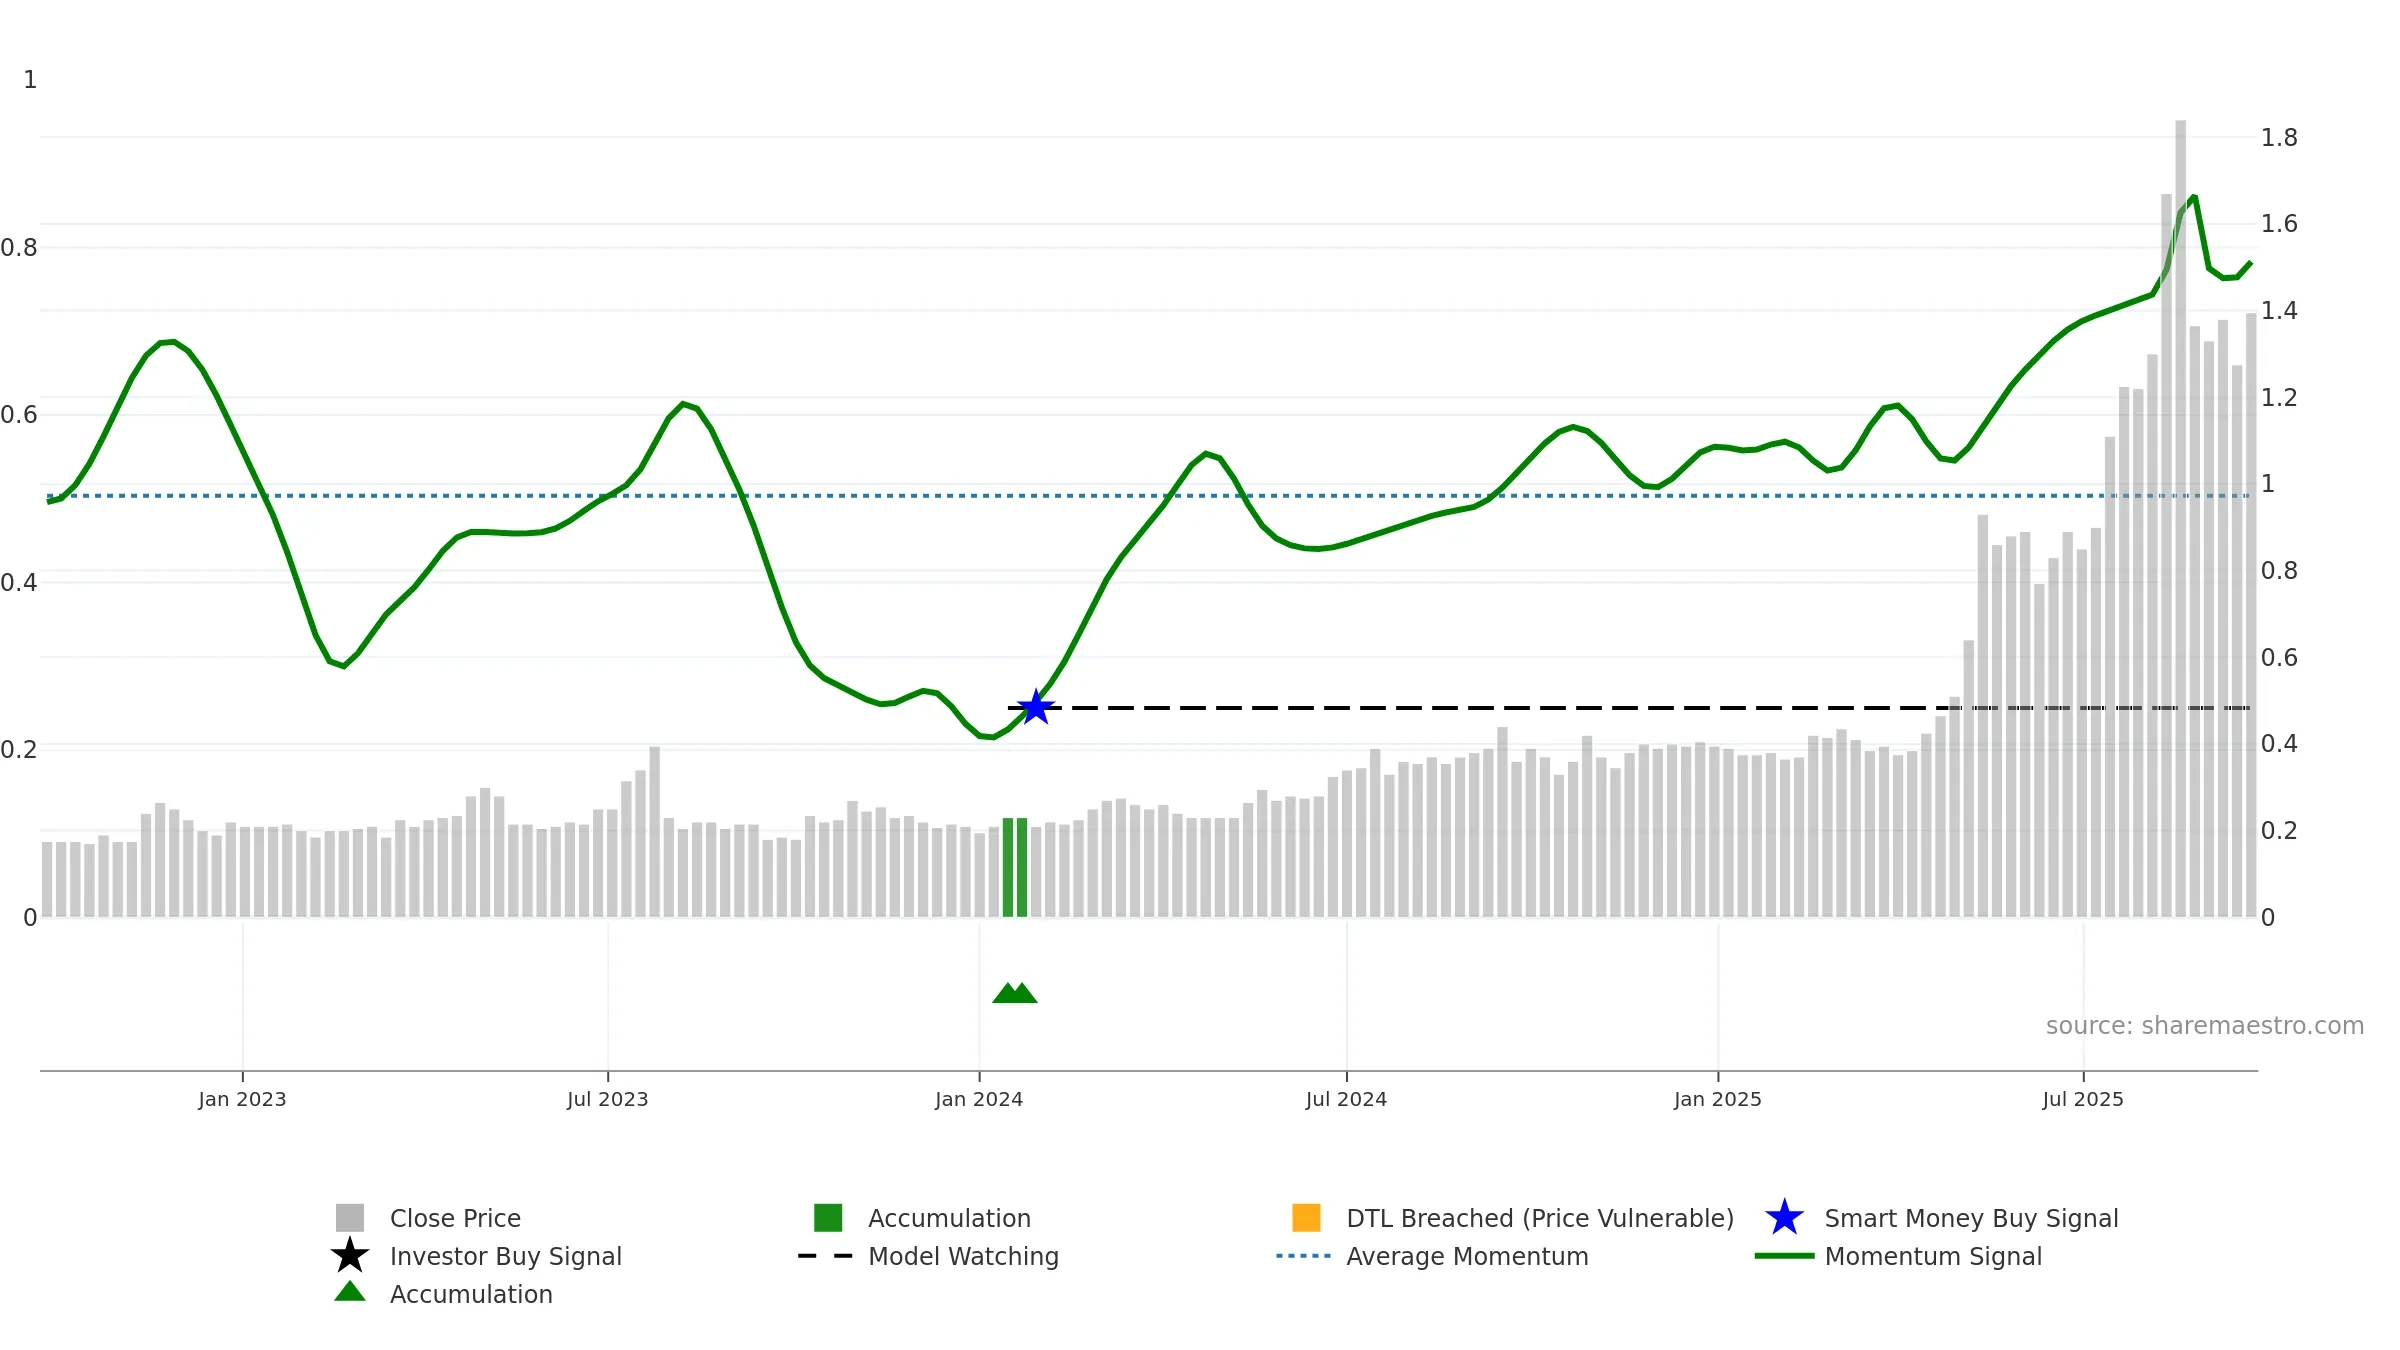Toggle 'DTL Breached (Price Vulnerable)' legend label
The image size is (2400, 1350).
pyautogui.click(x=1540, y=1218)
